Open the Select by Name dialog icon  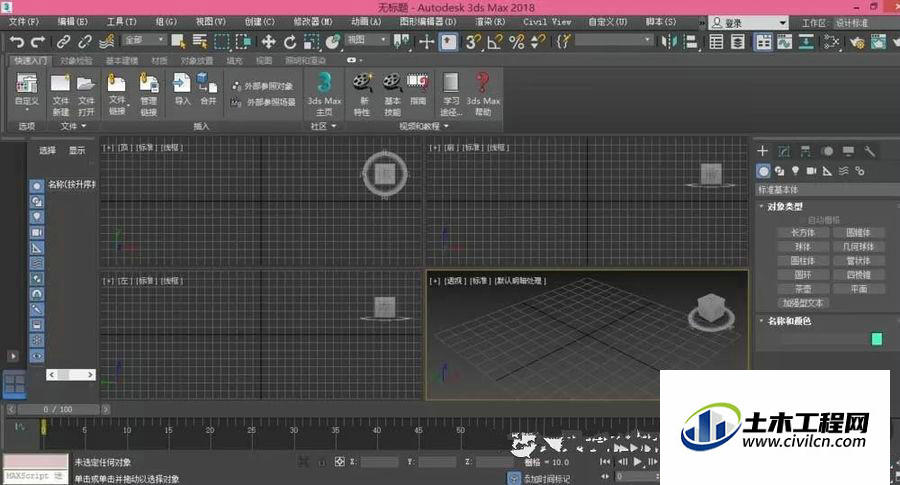pyautogui.click(x=200, y=42)
